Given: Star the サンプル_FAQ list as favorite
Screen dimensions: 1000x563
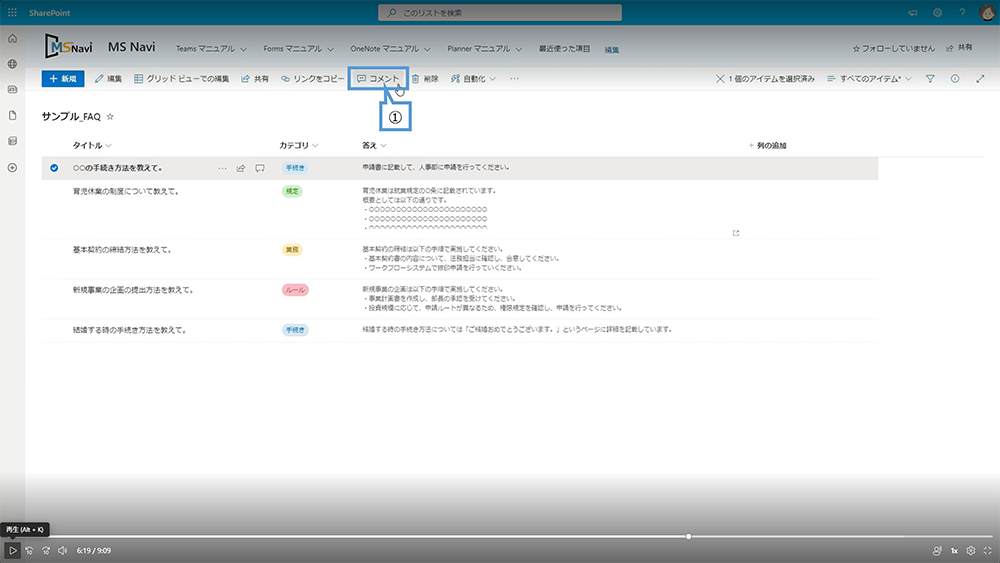Looking at the screenshot, I should coord(110,117).
